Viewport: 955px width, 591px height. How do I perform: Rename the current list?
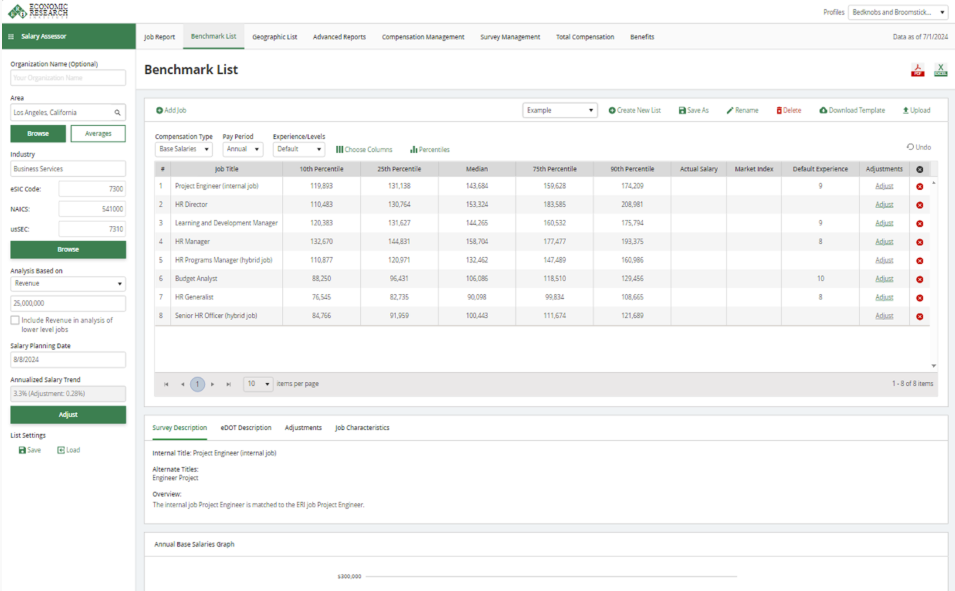click(742, 110)
